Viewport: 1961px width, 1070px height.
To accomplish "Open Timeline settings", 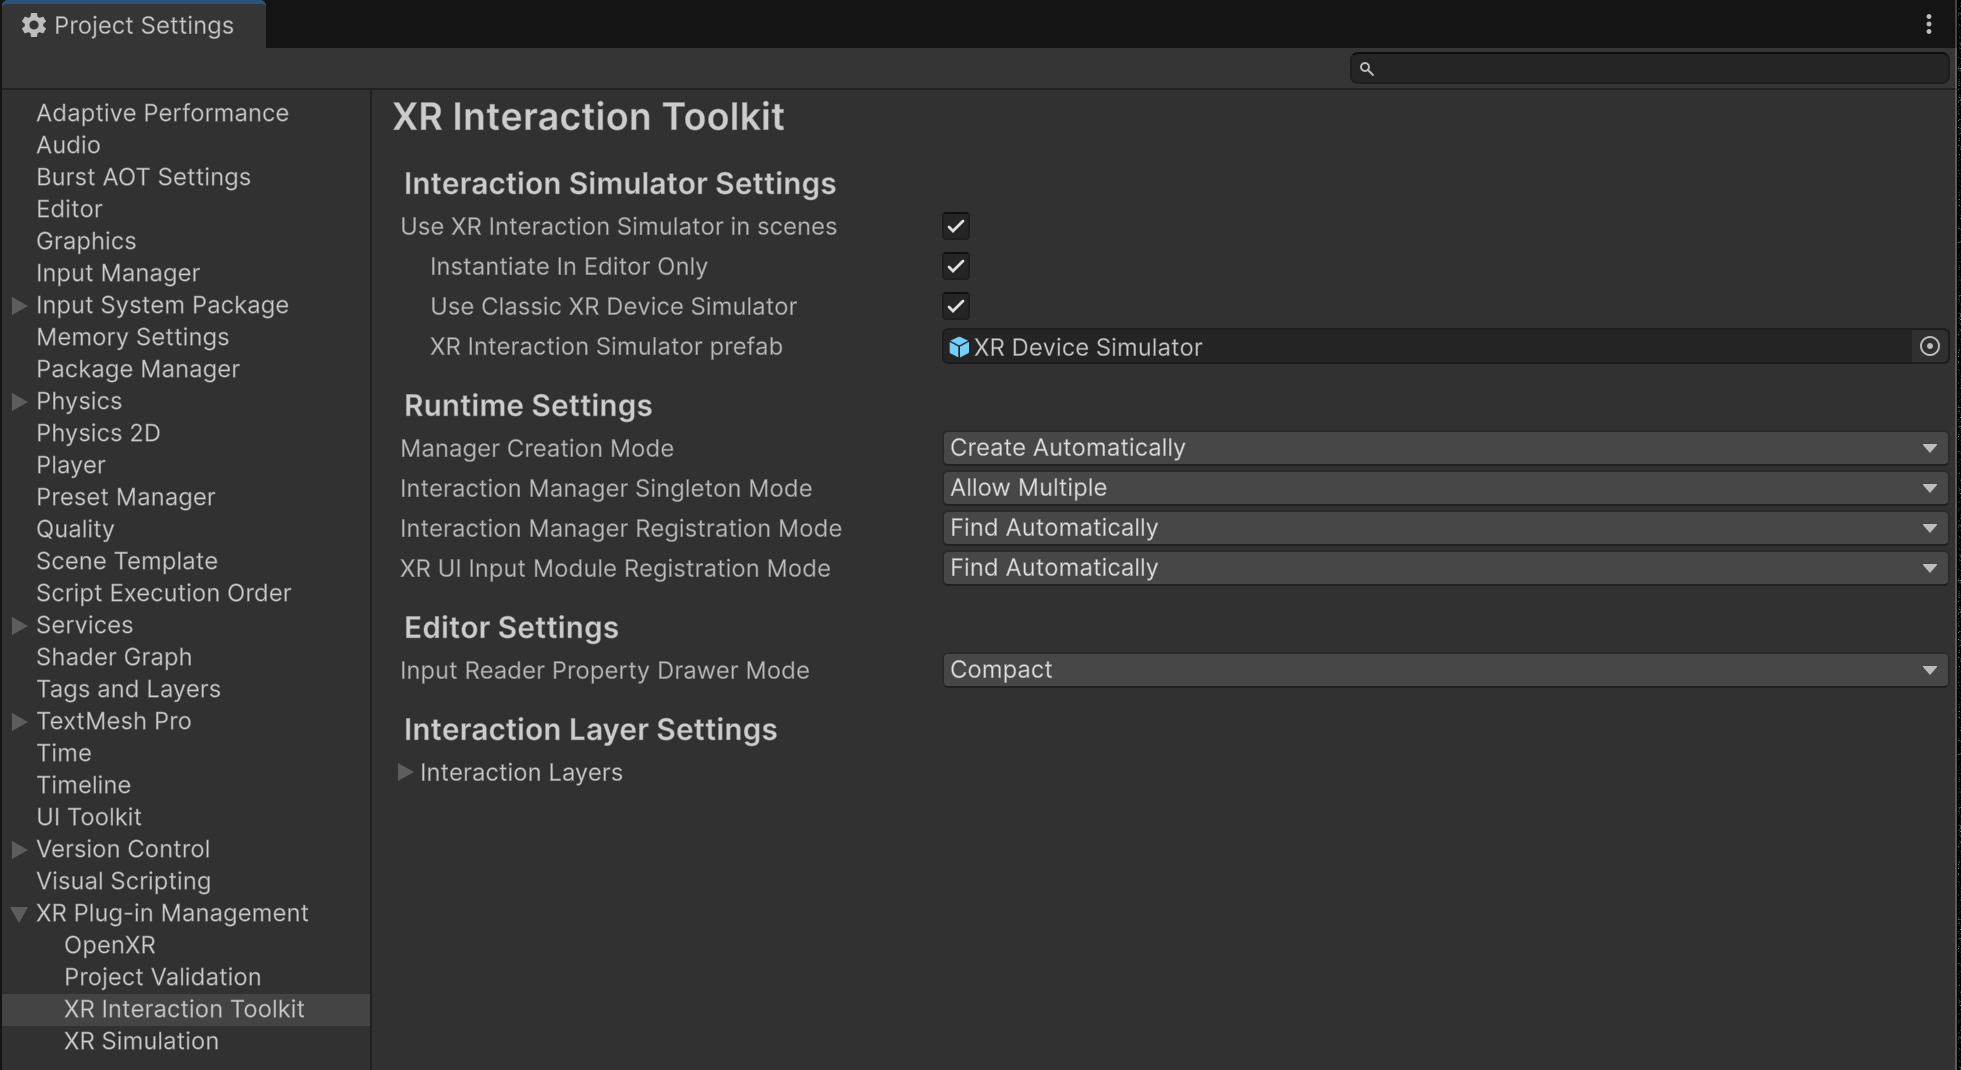I will [x=83, y=785].
